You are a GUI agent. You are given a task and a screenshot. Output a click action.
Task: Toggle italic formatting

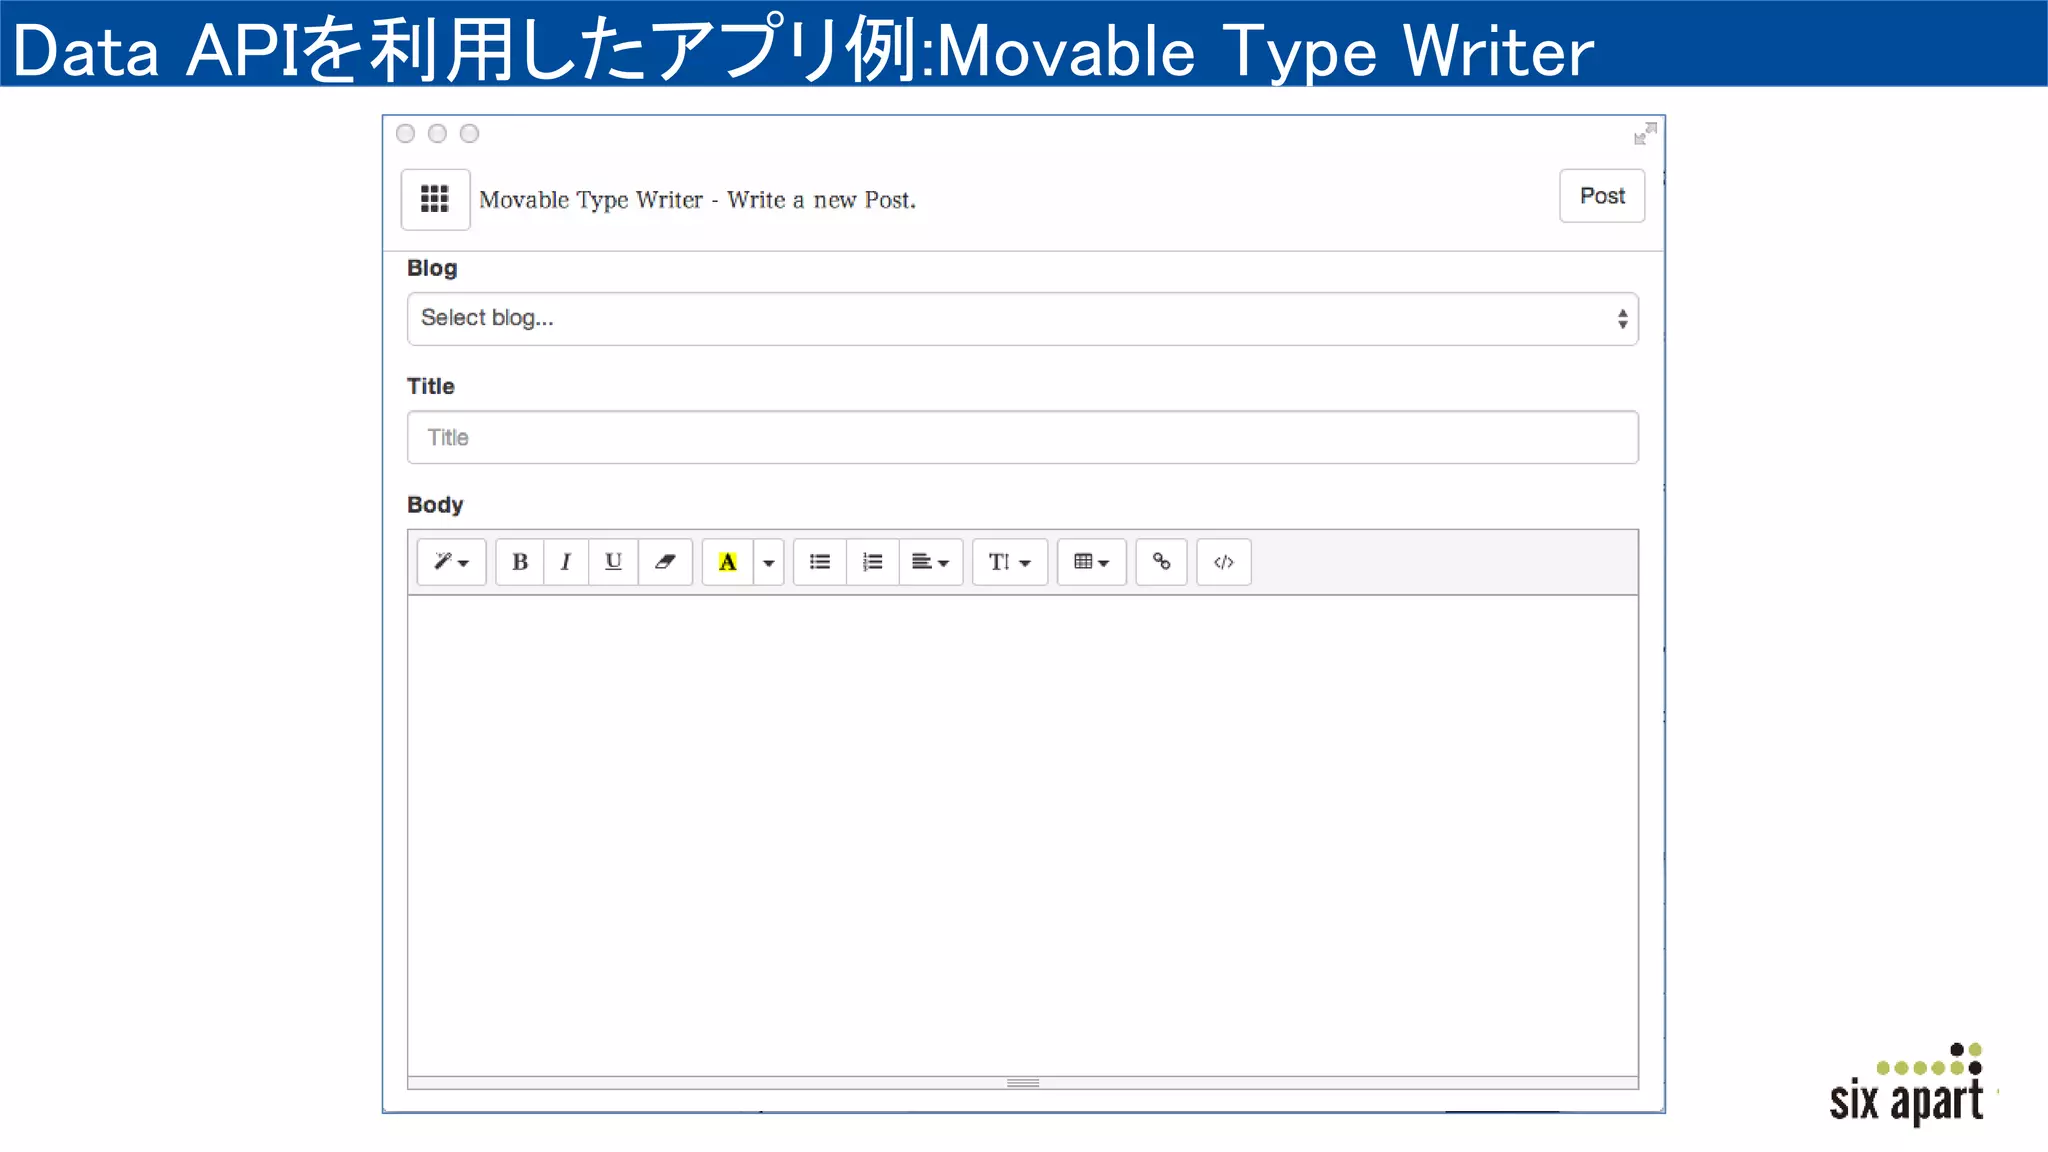click(566, 562)
